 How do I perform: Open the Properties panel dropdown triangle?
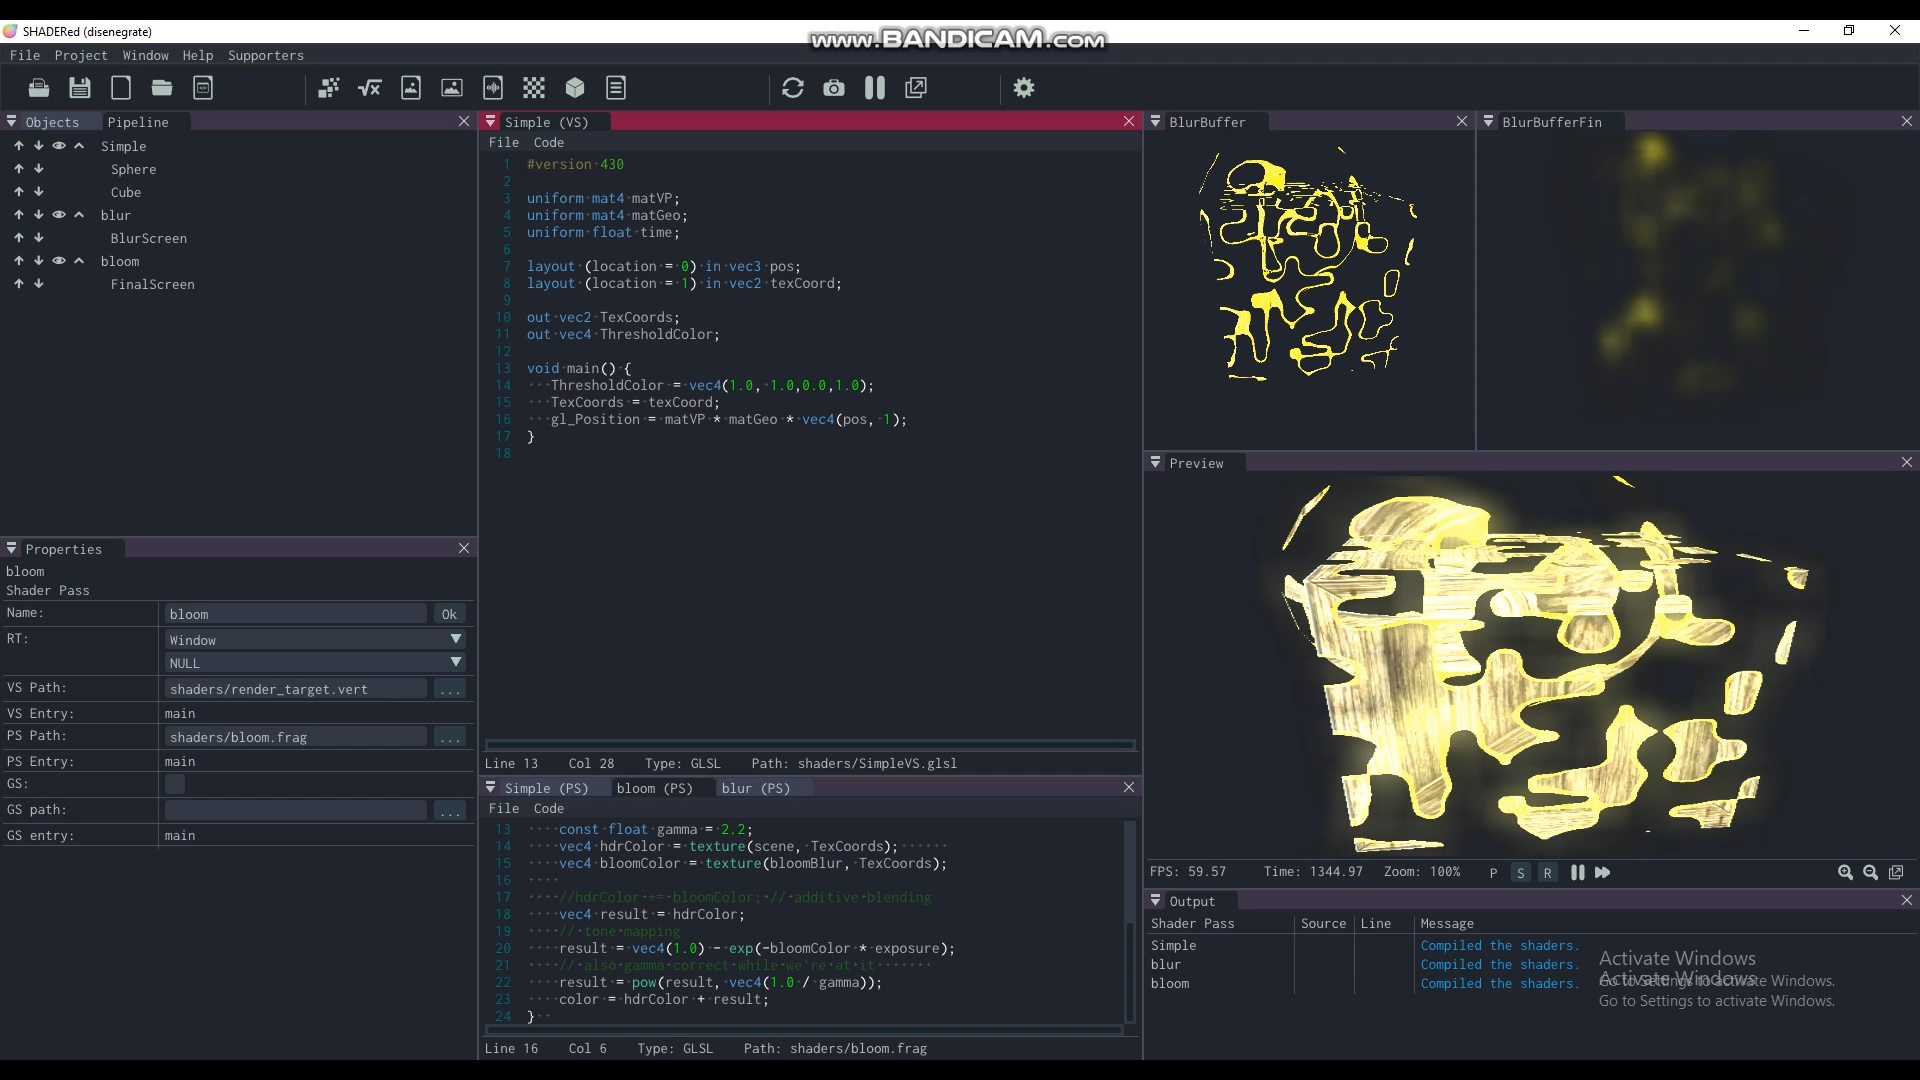pos(12,548)
